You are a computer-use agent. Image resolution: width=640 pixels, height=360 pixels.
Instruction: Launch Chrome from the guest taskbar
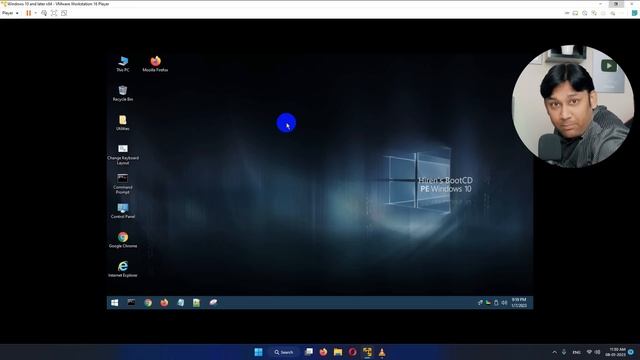(148, 302)
